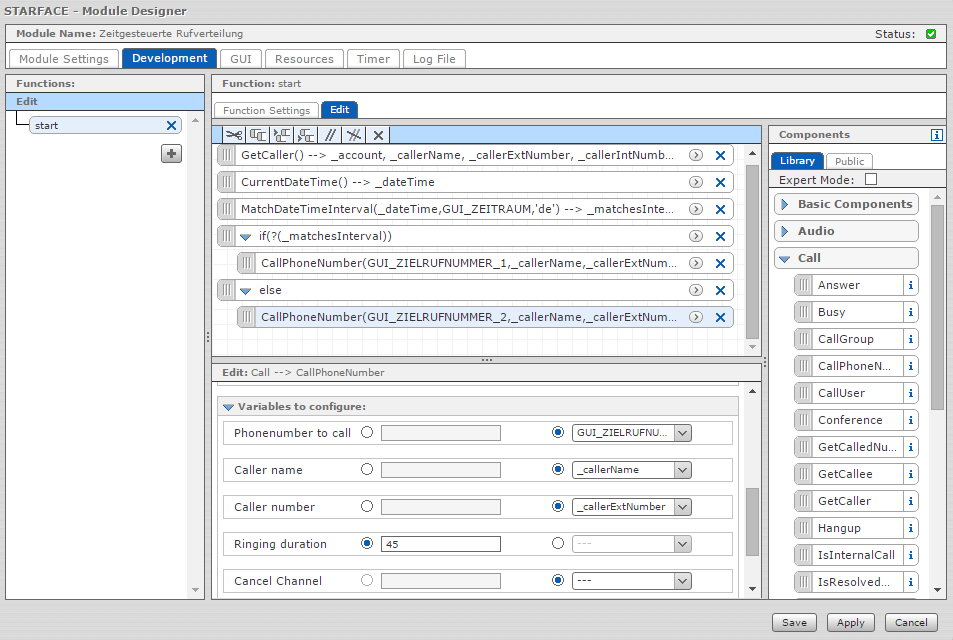The width and height of the screenshot is (953, 640).
Task: Open details arrow for GetCaller step
Action: click(x=696, y=155)
